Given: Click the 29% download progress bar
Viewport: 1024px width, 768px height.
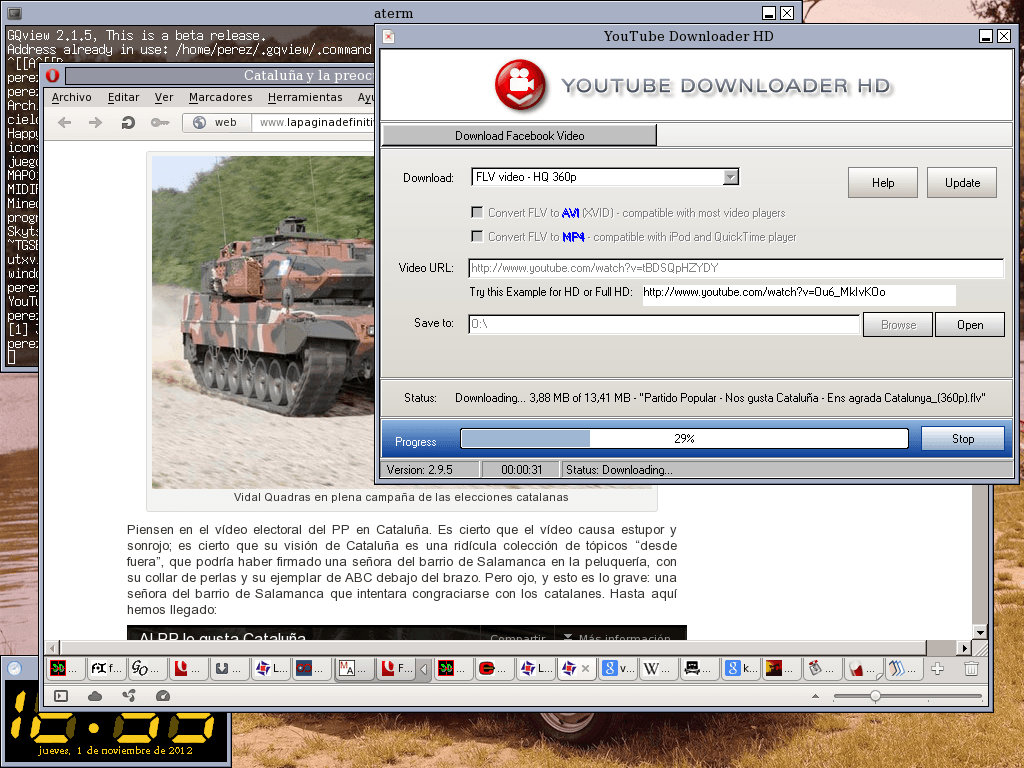Looking at the screenshot, I should (684, 439).
